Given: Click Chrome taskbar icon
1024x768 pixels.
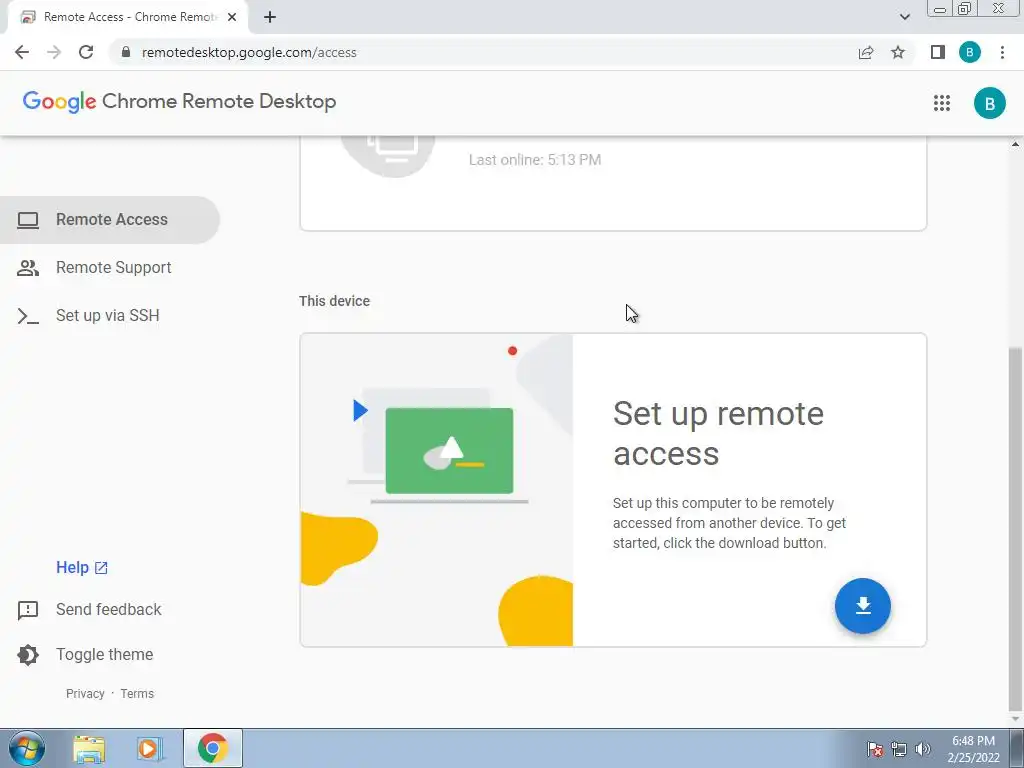Looking at the screenshot, I should click(x=212, y=748).
